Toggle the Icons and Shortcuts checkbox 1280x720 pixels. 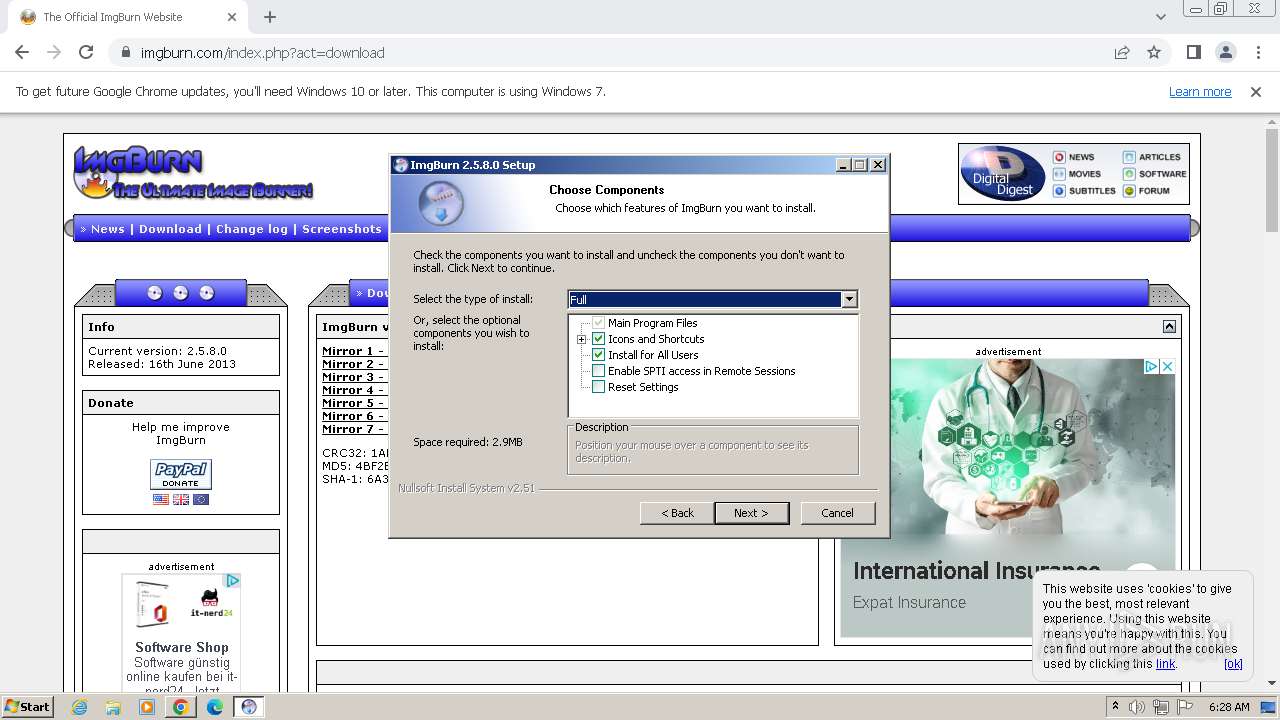pyautogui.click(x=598, y=339)
